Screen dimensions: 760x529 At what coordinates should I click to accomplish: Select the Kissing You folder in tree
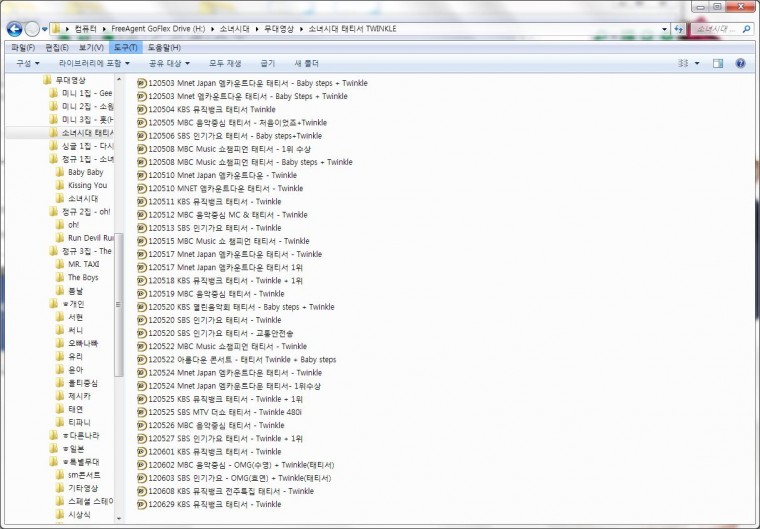(x=87, y=185)
